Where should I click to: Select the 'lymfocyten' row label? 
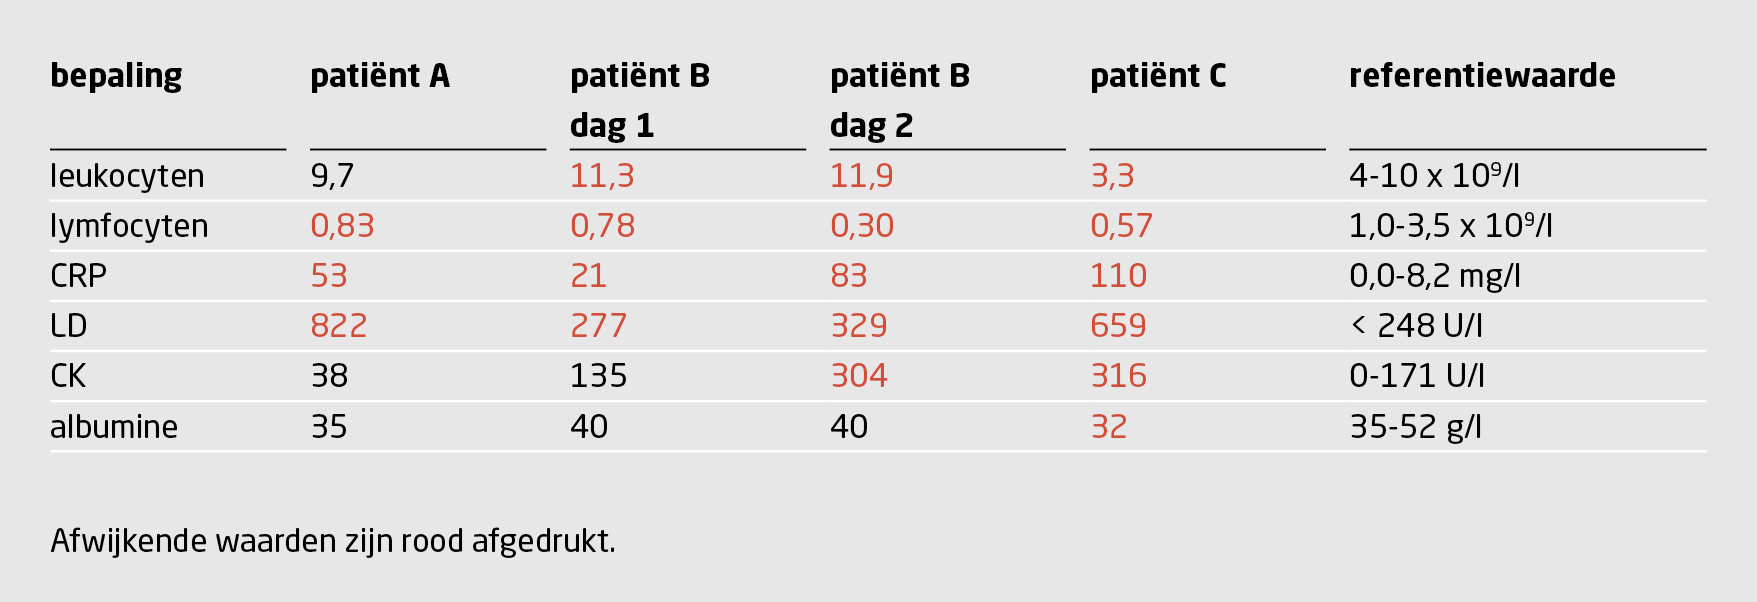click(129, 226)
